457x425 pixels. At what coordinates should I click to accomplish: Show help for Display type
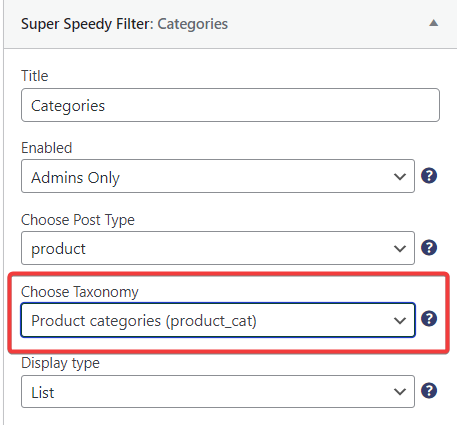429,391
